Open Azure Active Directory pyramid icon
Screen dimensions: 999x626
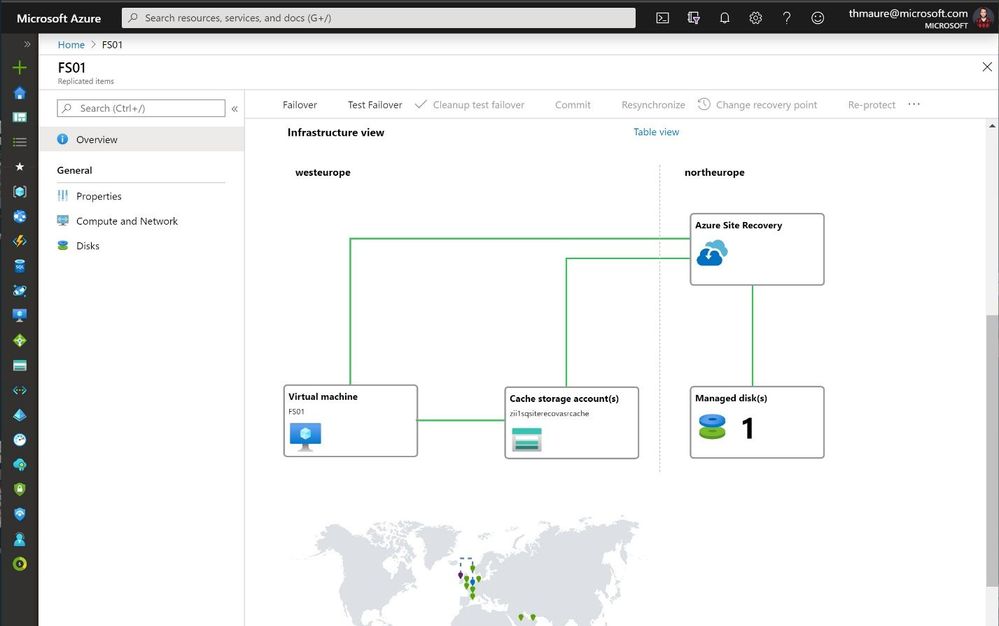[20, 415]
